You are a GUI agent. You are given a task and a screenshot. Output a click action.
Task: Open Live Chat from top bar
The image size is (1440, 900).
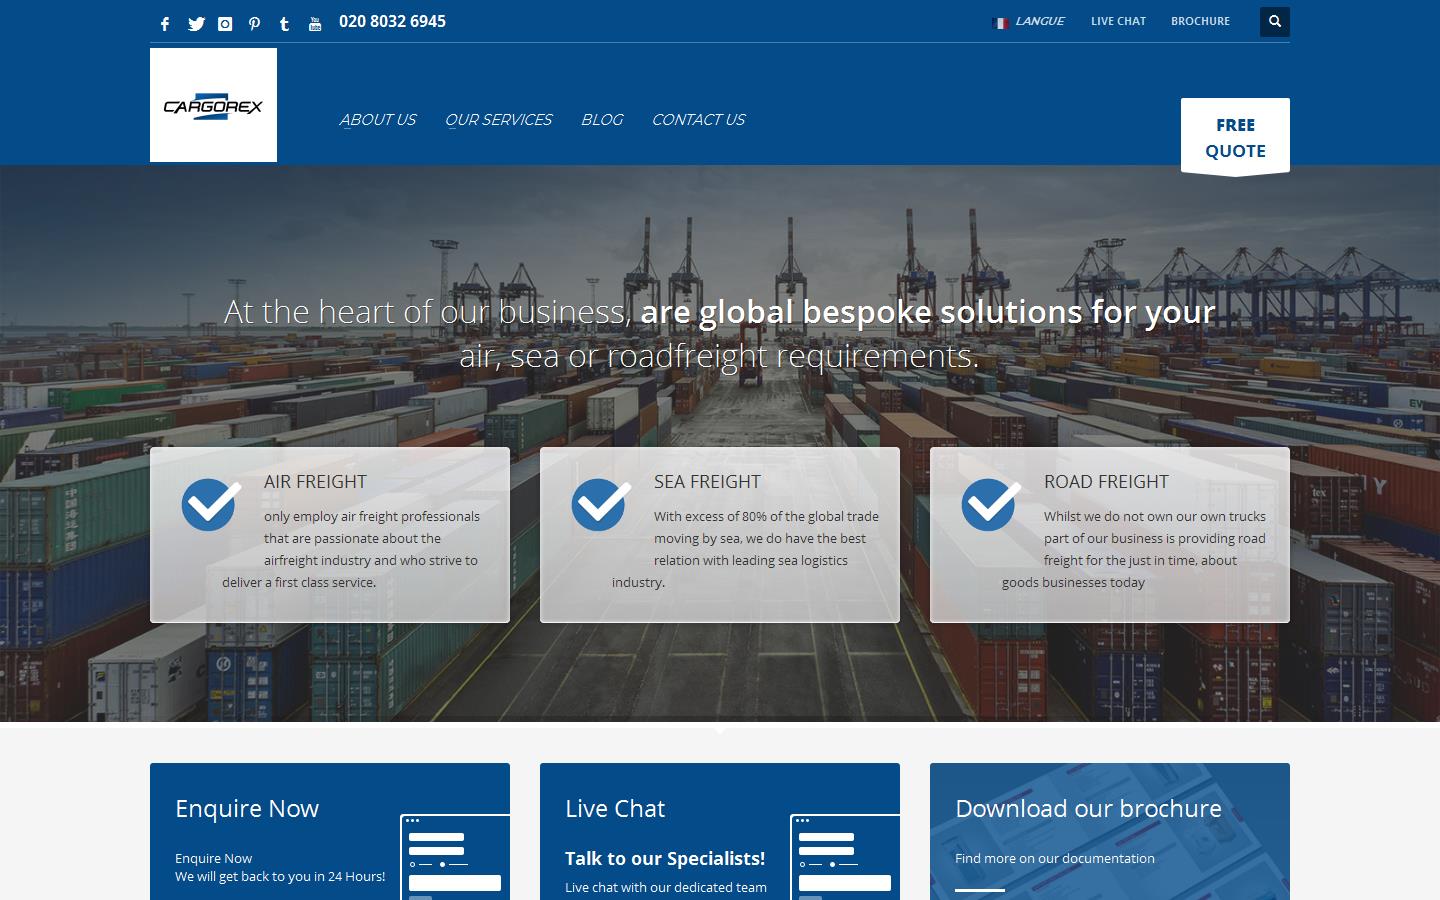click(1118, 21)
